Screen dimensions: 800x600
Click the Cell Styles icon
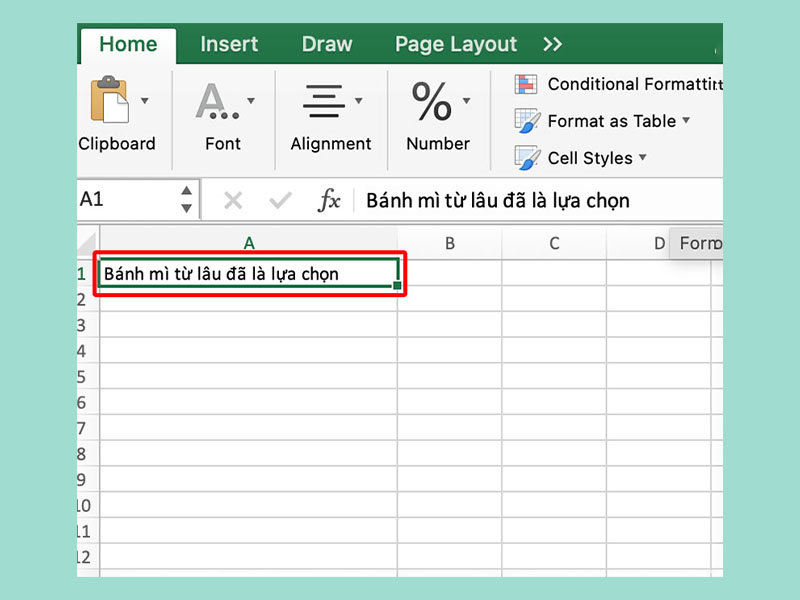pyautogui.click(x=527, y=158)
